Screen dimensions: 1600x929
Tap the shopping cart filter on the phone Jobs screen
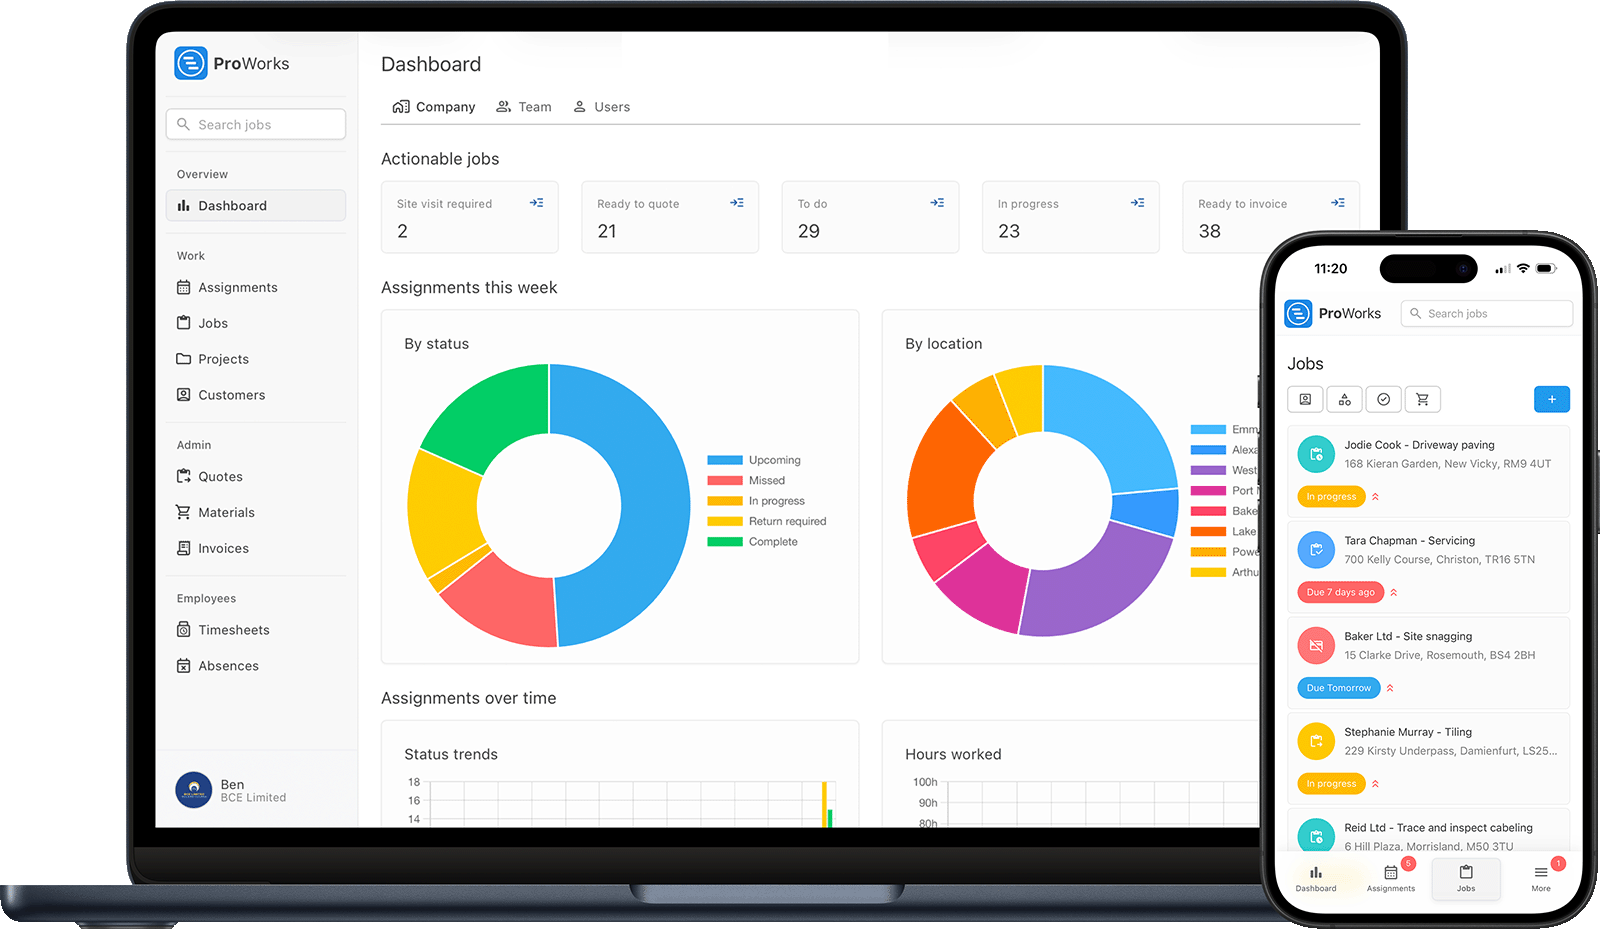pos(1422,399)
